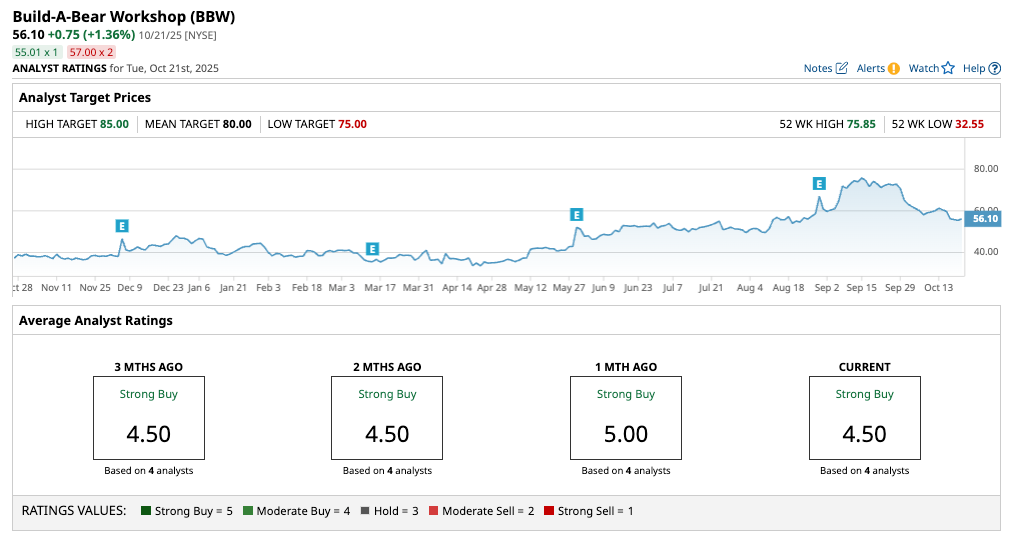This screenshot has height=539, width=1015.
Task: Open the Alerts link
Action: point(870,68)
